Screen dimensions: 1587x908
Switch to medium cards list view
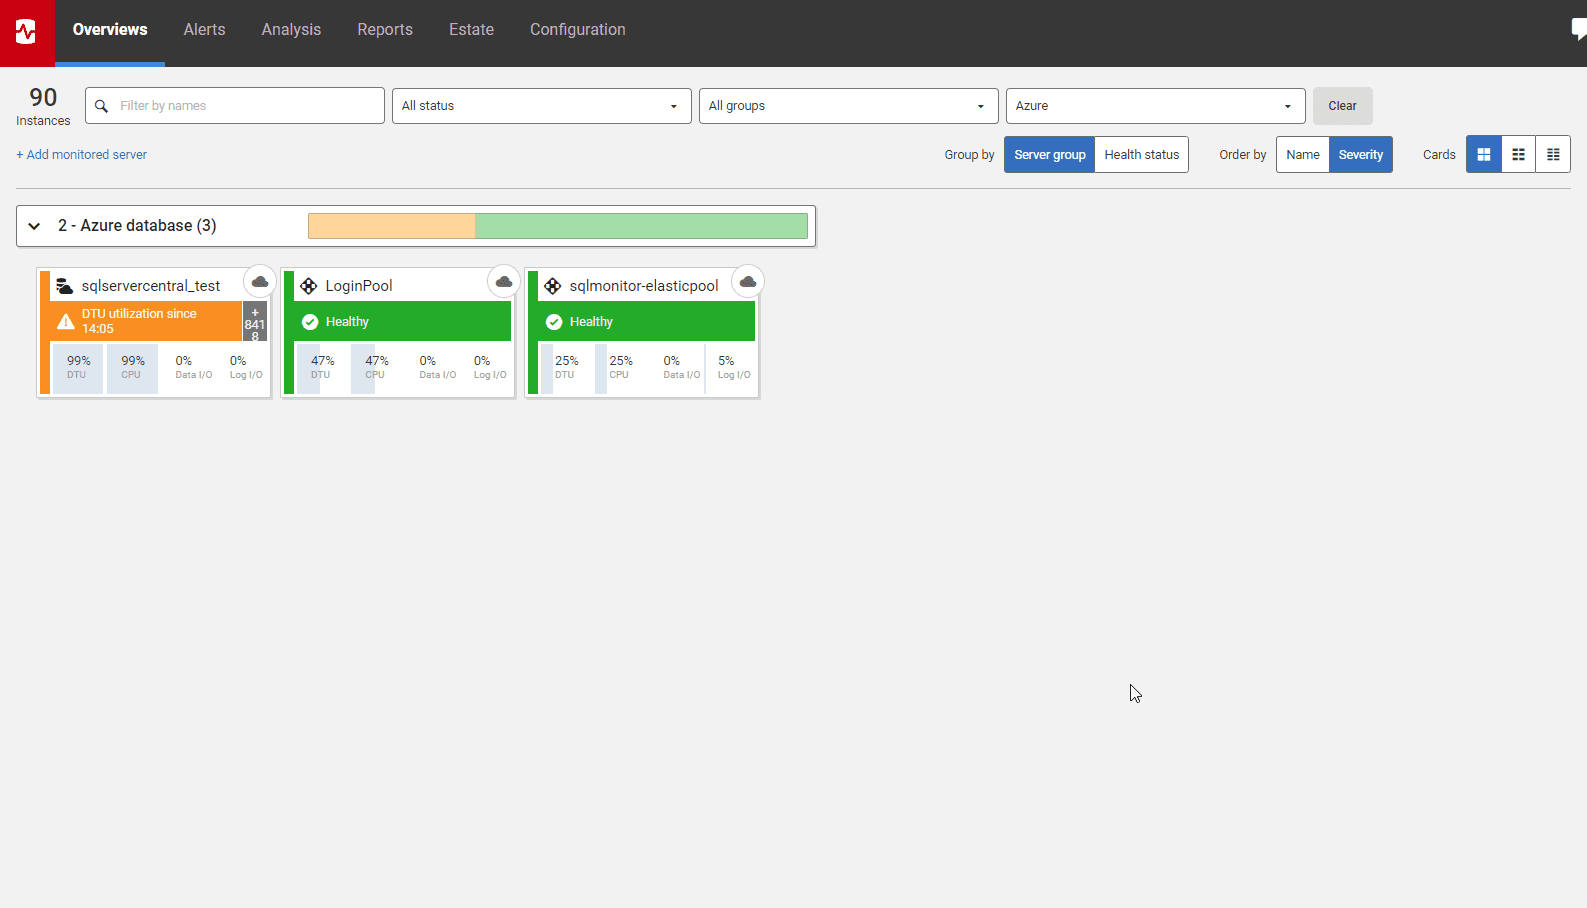point(1518,155)
